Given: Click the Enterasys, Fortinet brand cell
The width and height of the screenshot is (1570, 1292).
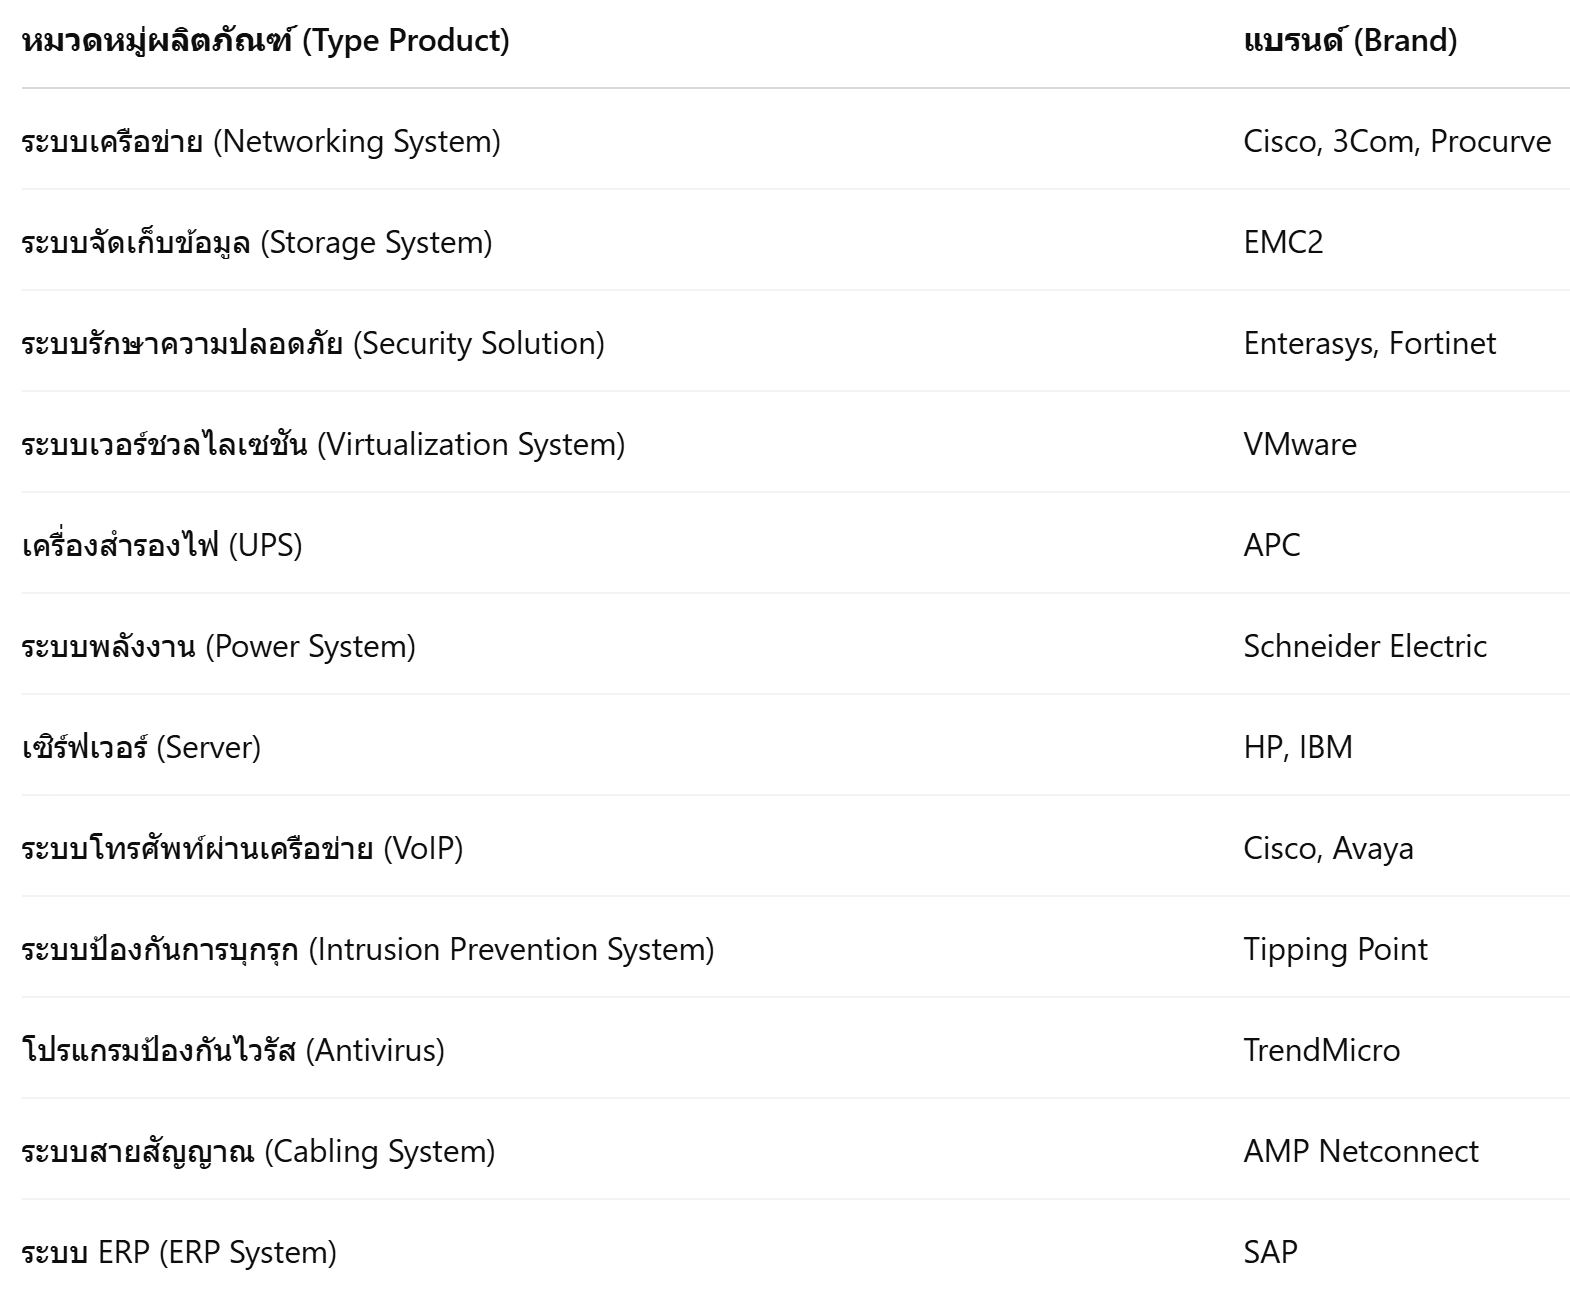Looking at the screenshot, I should click(1369, 343).
